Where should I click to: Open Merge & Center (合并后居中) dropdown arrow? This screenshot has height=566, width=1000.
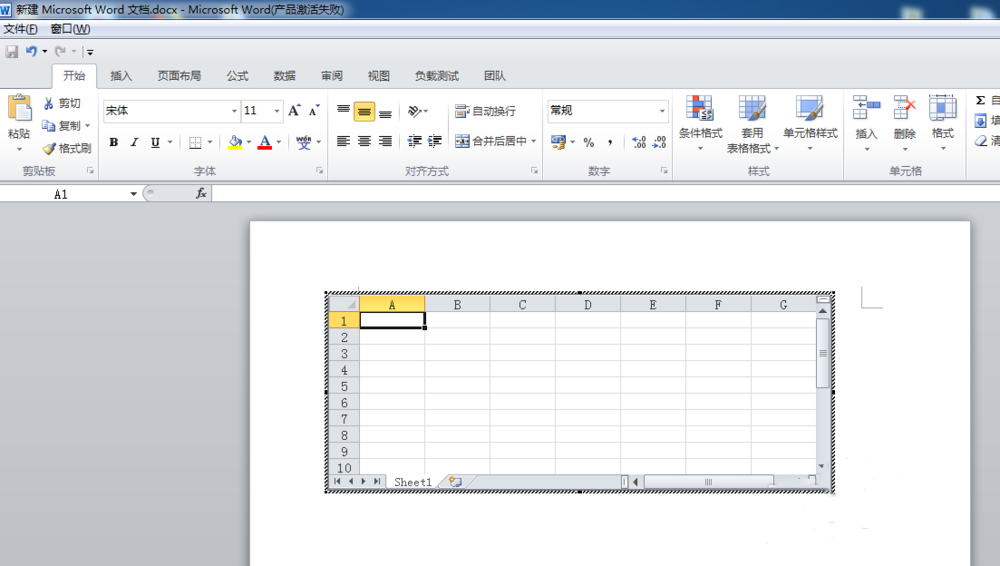533,141
